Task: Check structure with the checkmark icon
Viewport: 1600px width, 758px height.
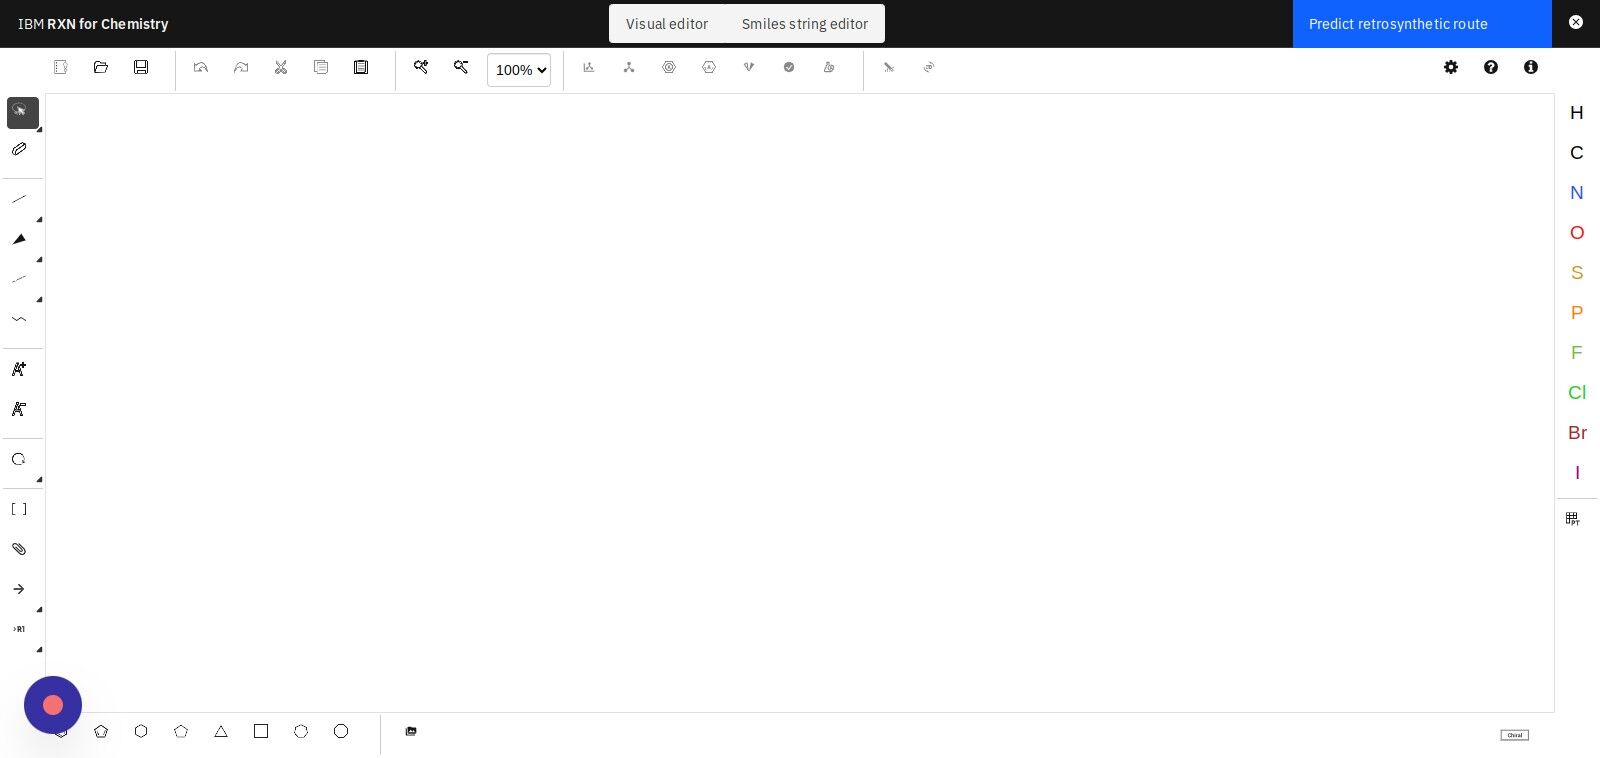Action: (789, 67)
